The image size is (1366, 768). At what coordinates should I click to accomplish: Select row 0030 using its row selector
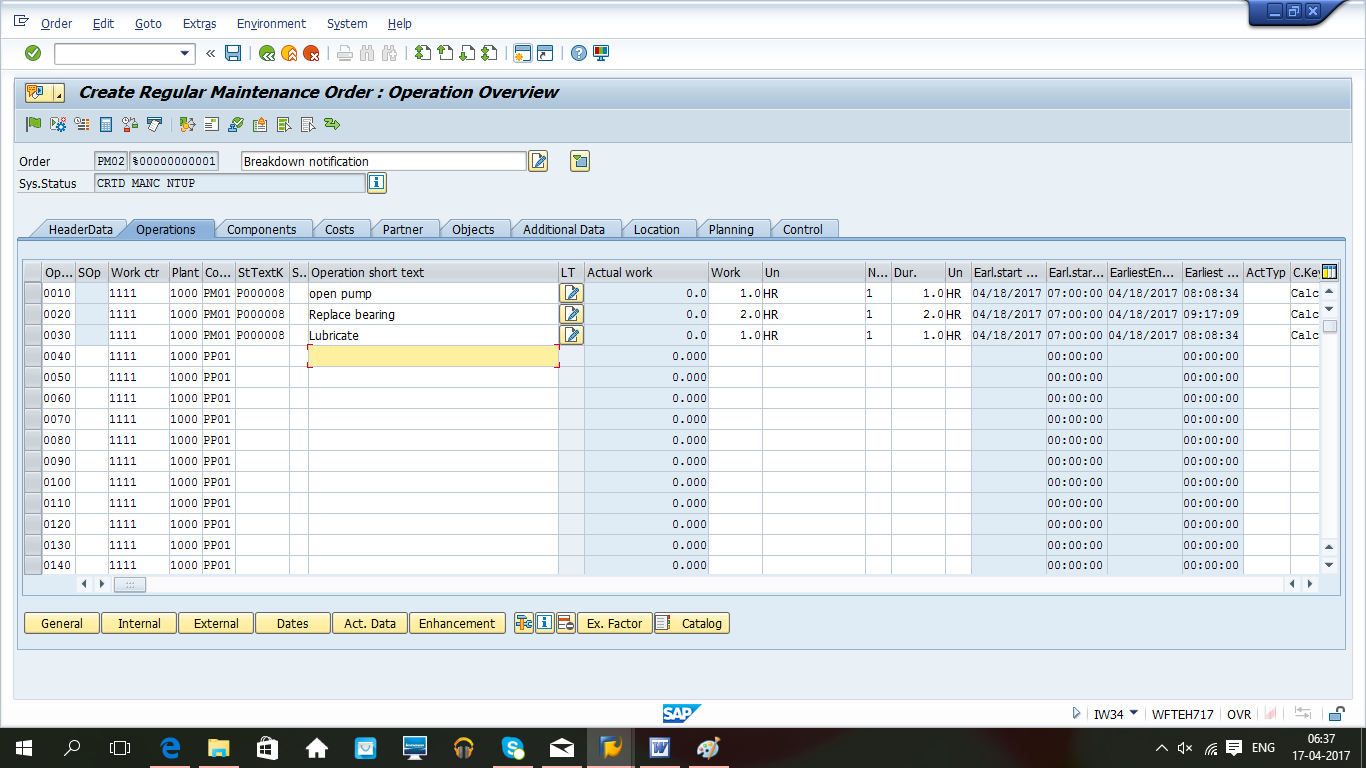33,335
